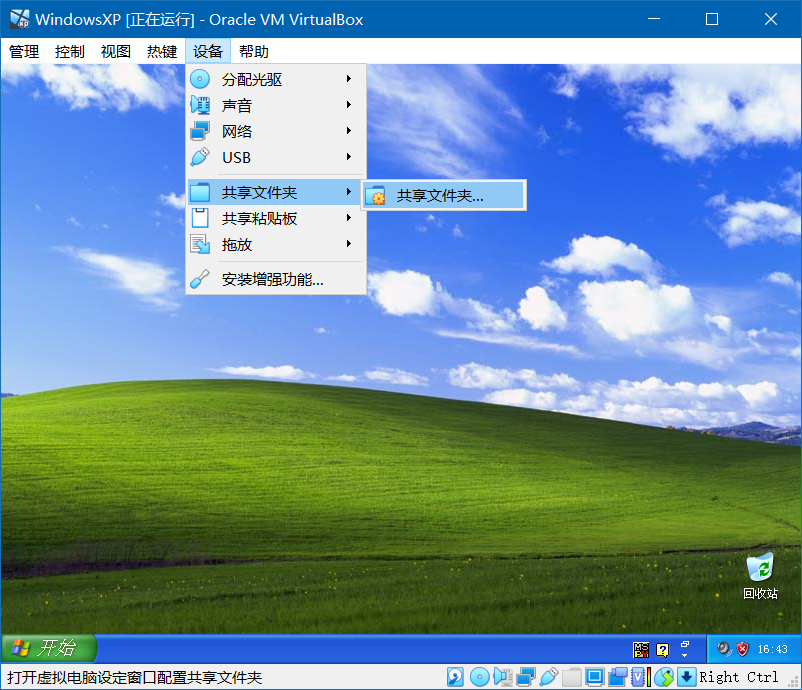The image size is (802, 690).
Task: Expand the 共享粘贴板 submenu
Action: pos(277,218)
